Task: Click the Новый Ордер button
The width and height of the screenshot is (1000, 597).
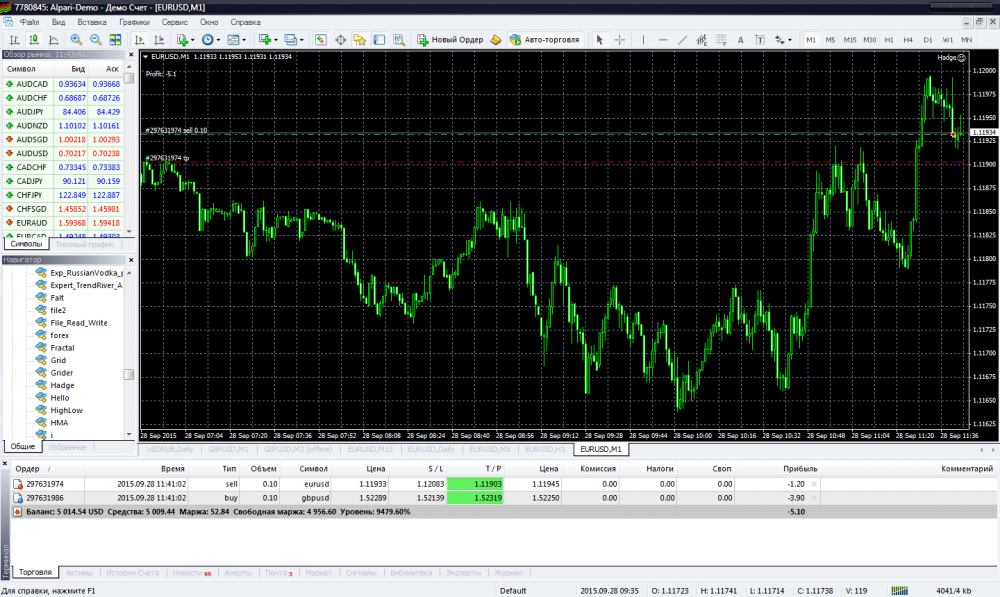Action: pos(450,40)
